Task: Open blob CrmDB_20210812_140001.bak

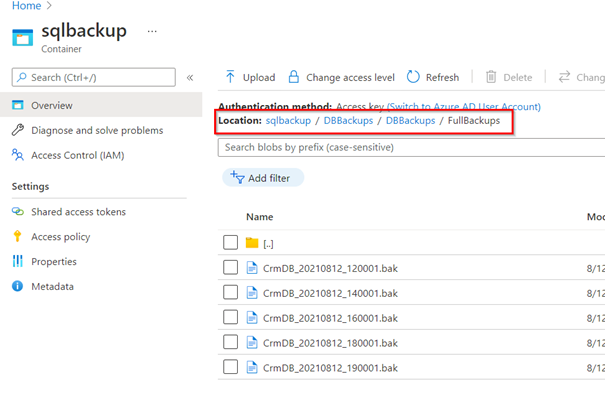Action: point(330,293)
